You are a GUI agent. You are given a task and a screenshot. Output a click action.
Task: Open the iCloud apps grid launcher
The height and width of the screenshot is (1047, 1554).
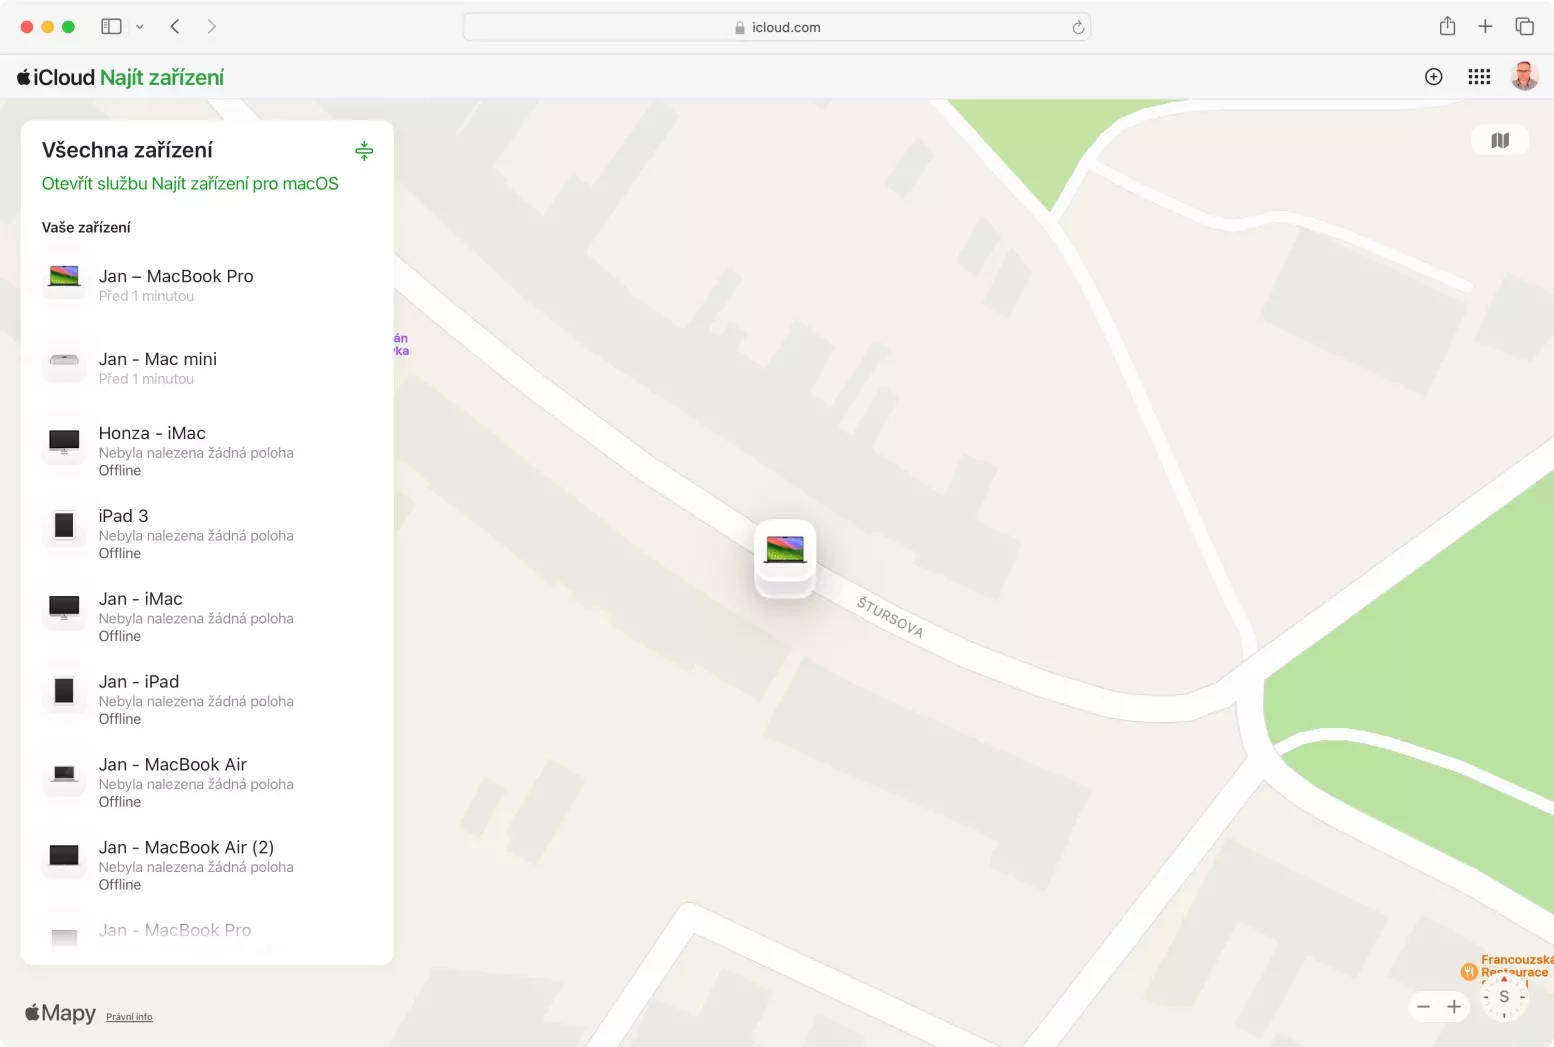point(1478,77)
